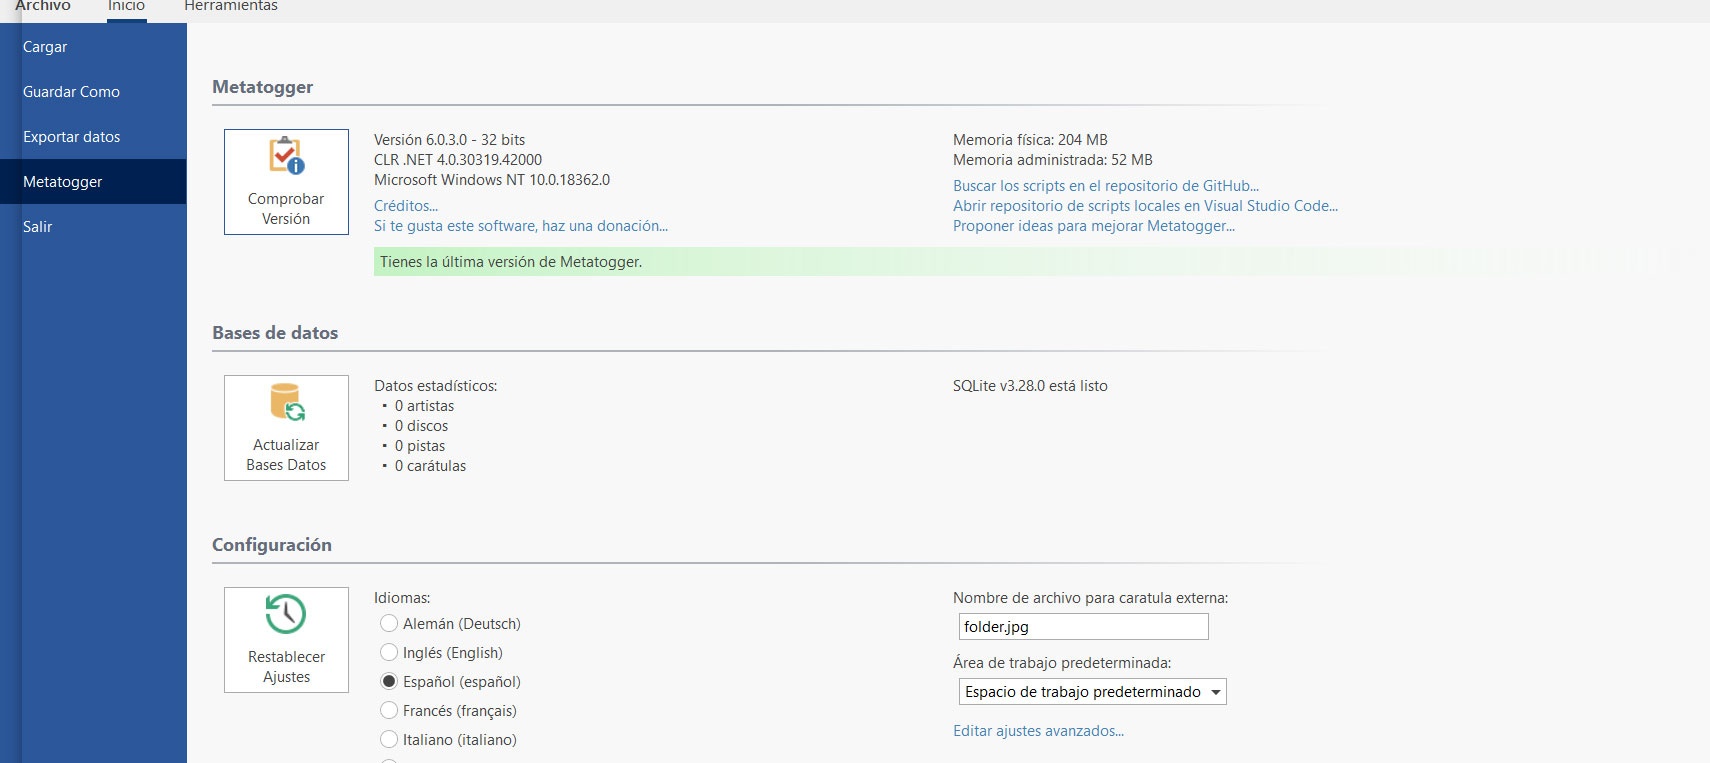Click the Datos estadísticos label
The height and width of the screenshot is (763, 1710).
(435, 386)
